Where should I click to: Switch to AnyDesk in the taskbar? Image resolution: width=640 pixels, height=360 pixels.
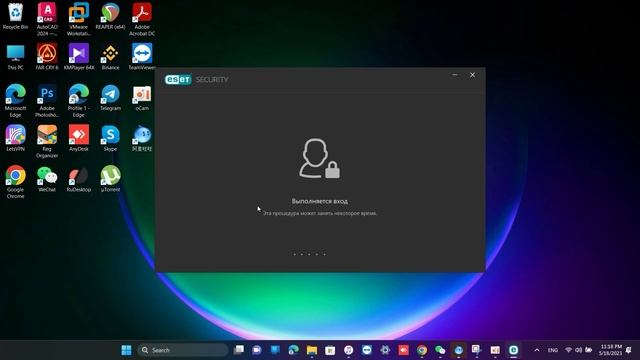pyautogui.click(x=403, y=350)
